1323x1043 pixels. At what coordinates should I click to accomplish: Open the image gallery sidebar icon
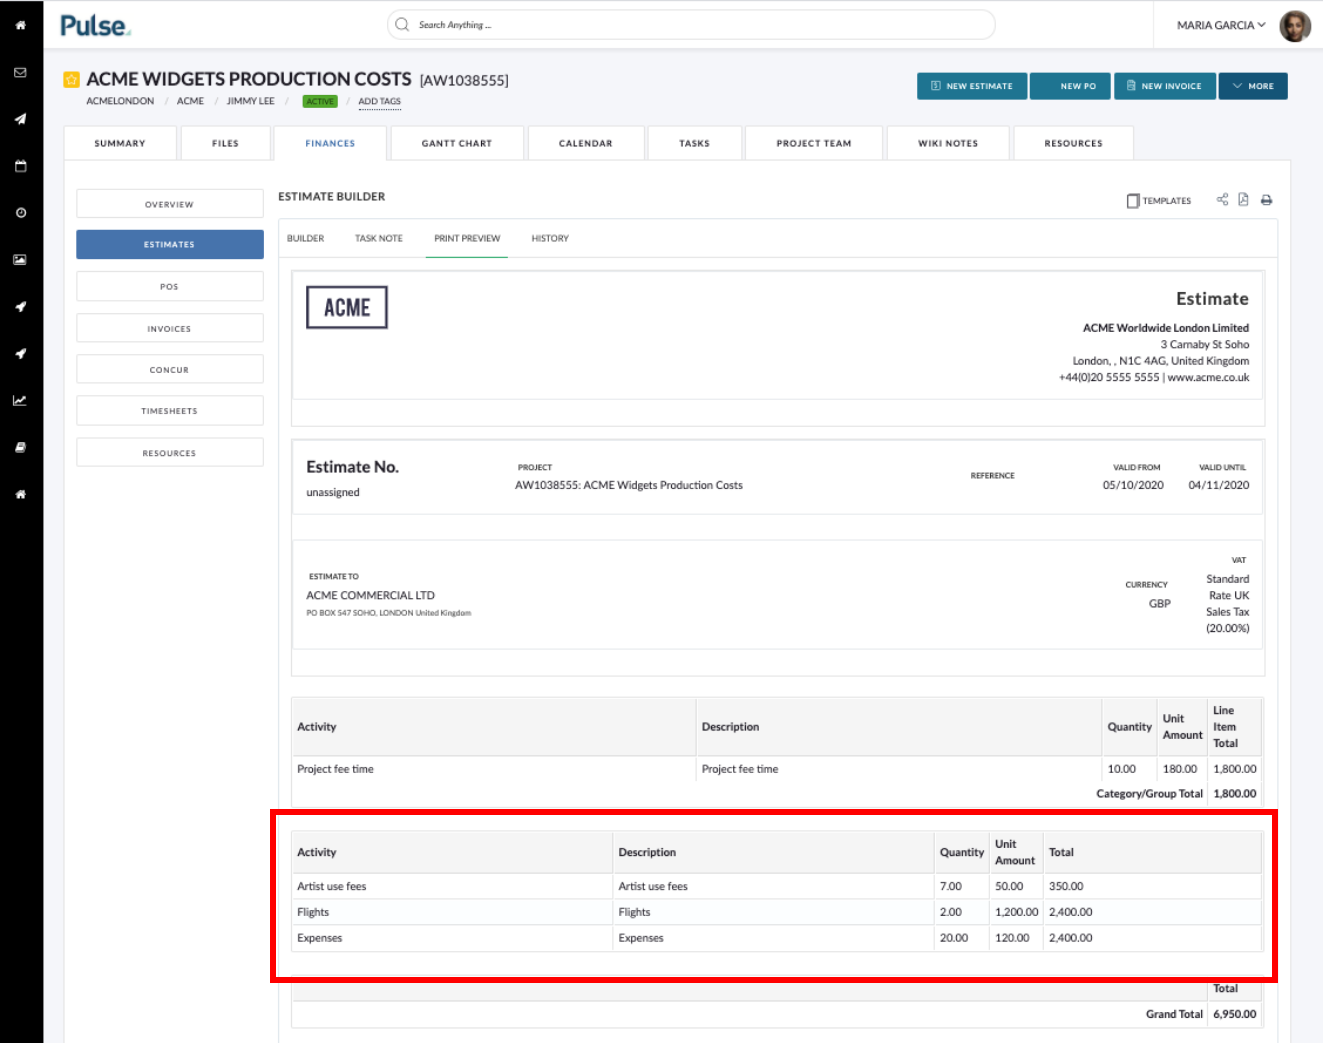[x=20, y=260]
